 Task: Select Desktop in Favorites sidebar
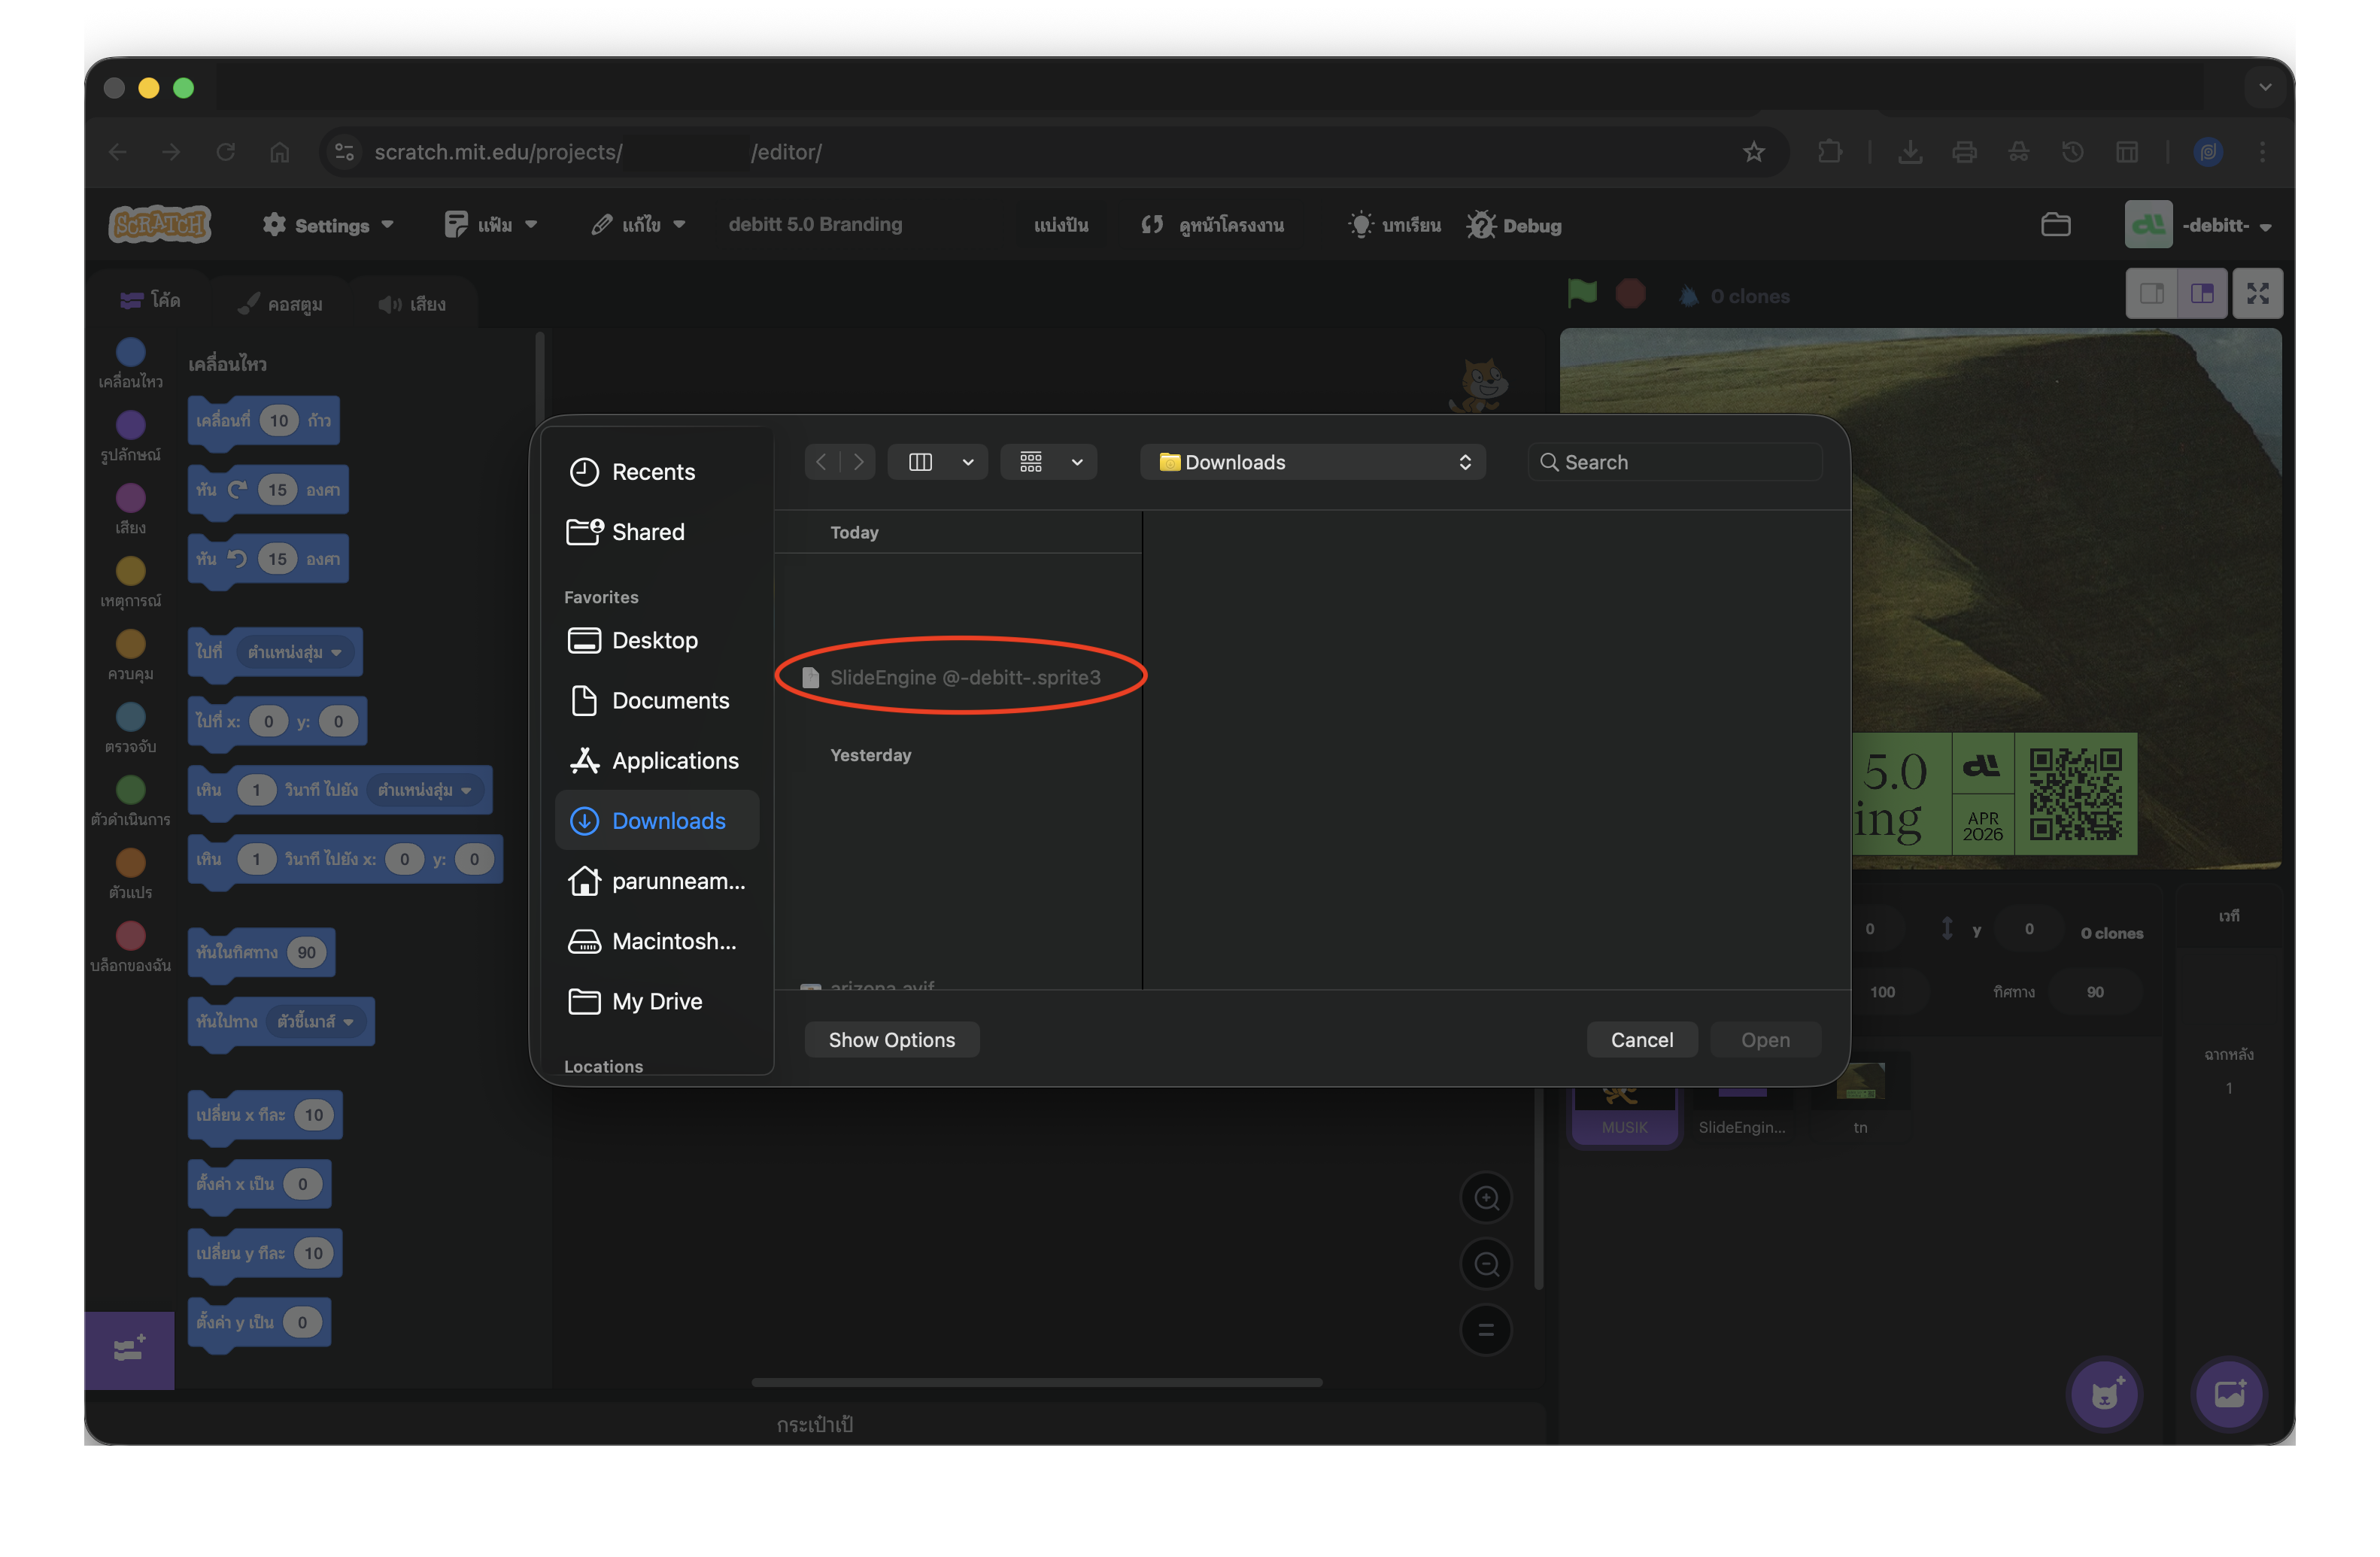(x=654, y=640)
